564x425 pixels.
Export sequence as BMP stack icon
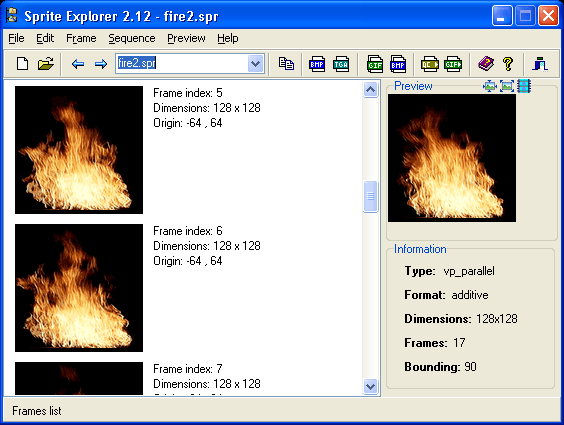click(398, 64)
